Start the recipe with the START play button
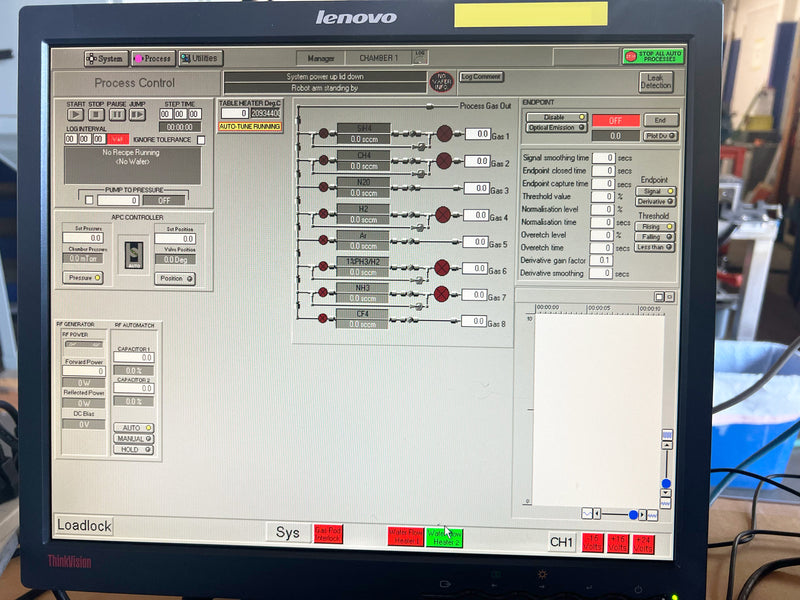Viewport: 800px width, 600px height. click(76, 115)
